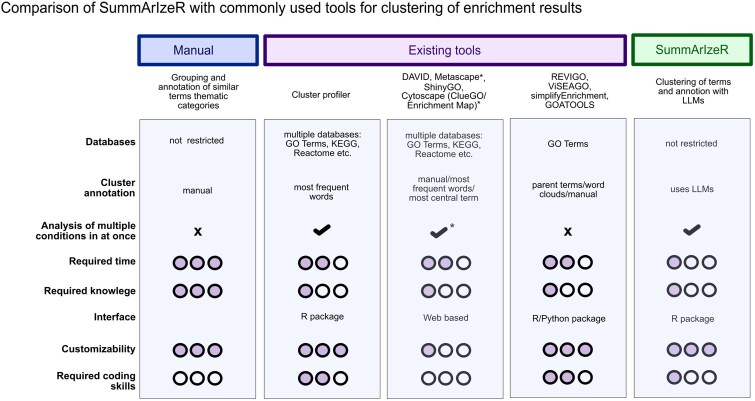This screenshot has height=401, width=755.
Task: Click the 'Web based' interface text
Action: 445,318
